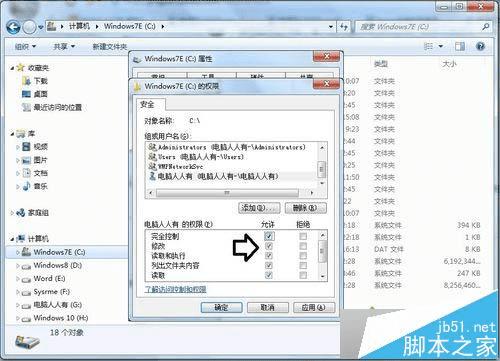The height and width of the screenshot is (361, 500).
Task: Click the 视频 library icon
Action: [x=26, y=146]
